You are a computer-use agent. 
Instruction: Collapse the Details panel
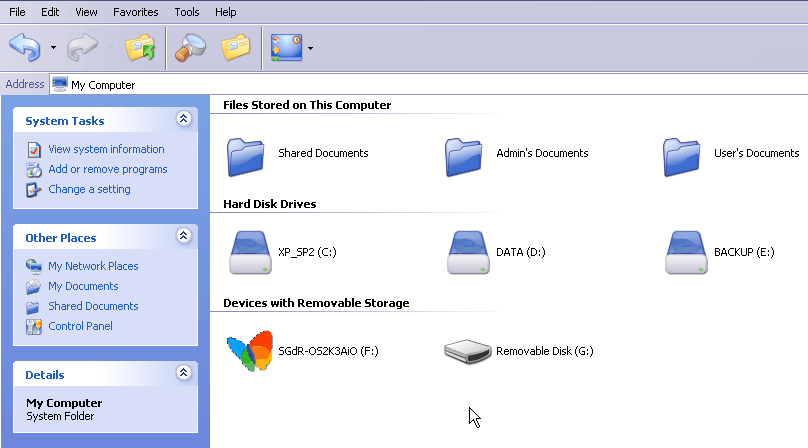click(182, 373)
